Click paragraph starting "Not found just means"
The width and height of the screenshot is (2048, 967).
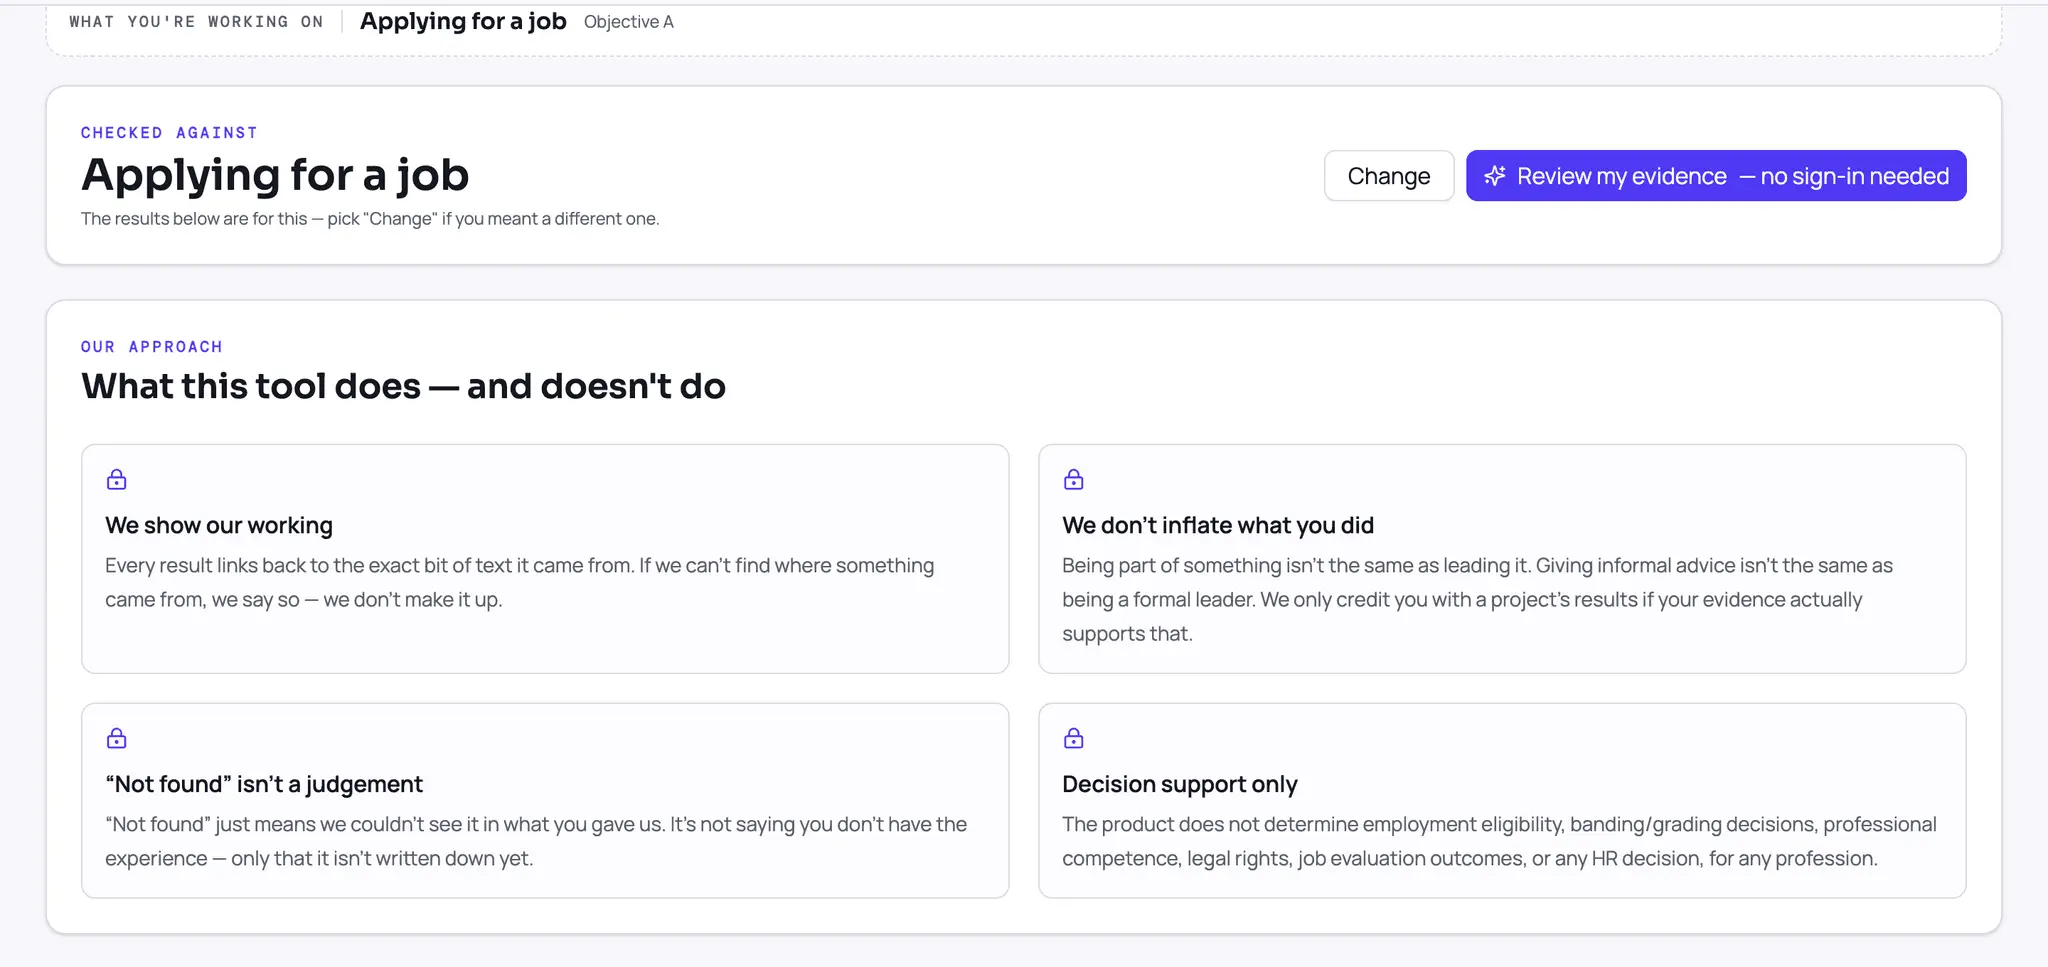tap(536, 841)
